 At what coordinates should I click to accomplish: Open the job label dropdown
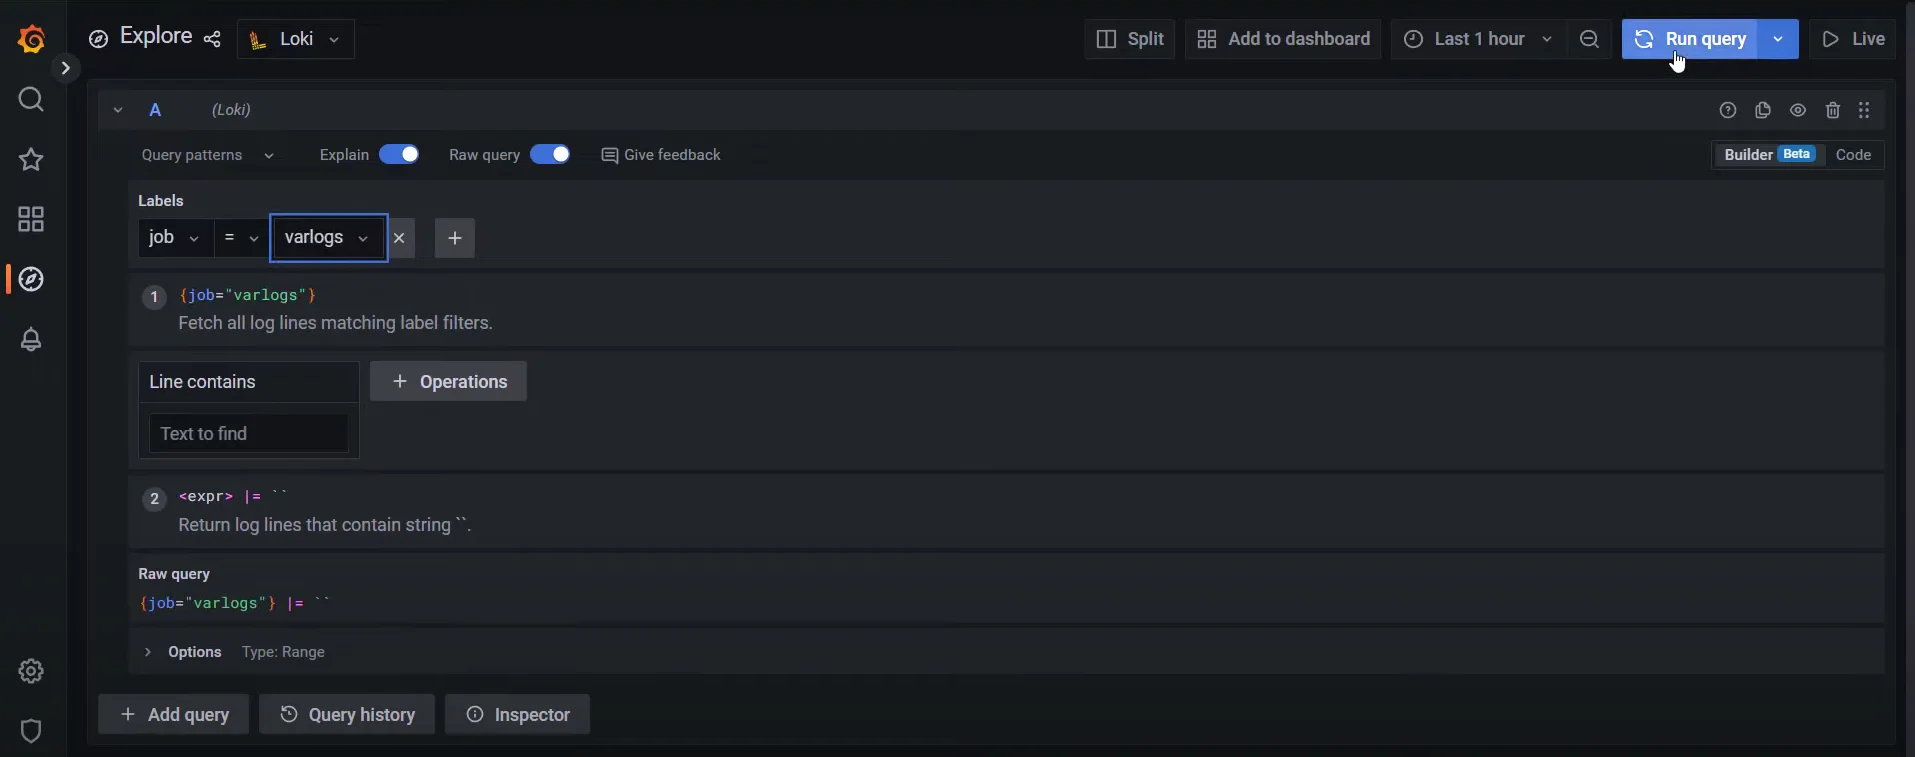pos(175,238)
